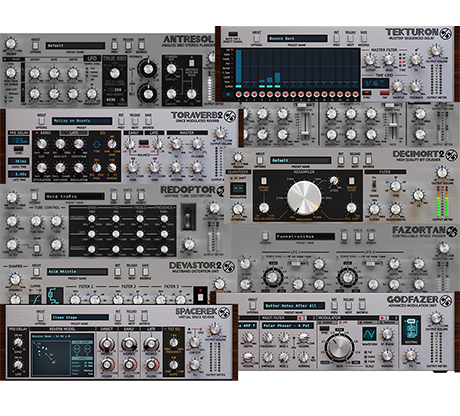Toggle first Tekturon tap step button
Screen dimensions: 460x416
tap(238, 95)
